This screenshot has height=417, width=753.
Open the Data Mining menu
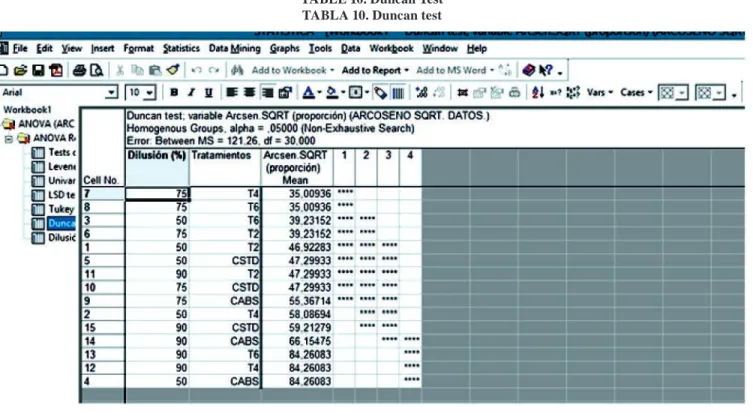234,49
